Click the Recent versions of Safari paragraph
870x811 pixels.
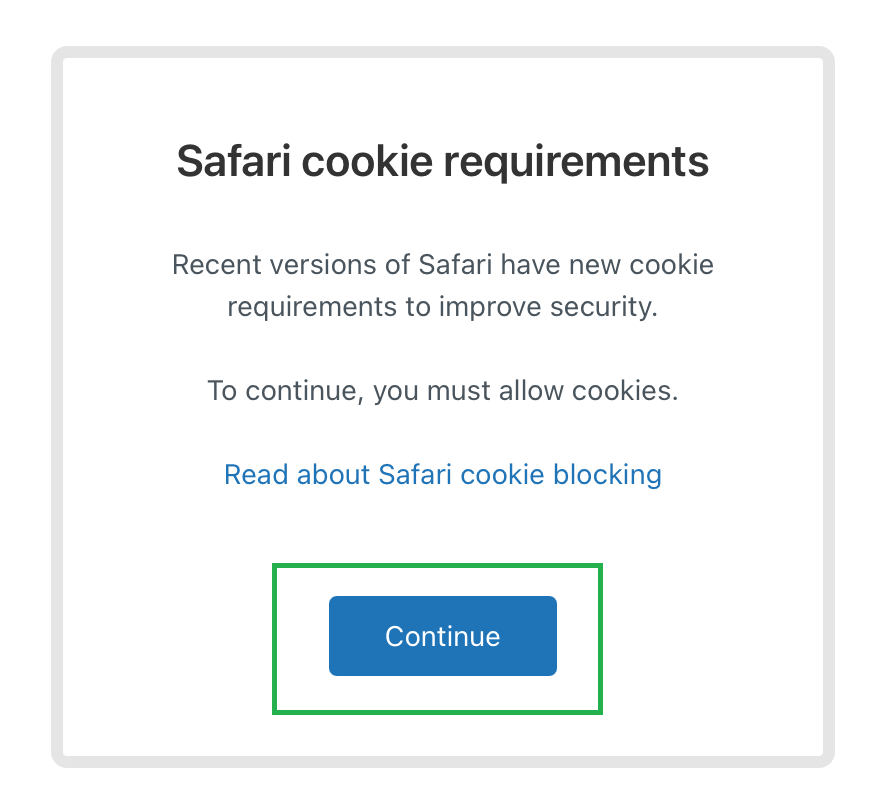443,286
